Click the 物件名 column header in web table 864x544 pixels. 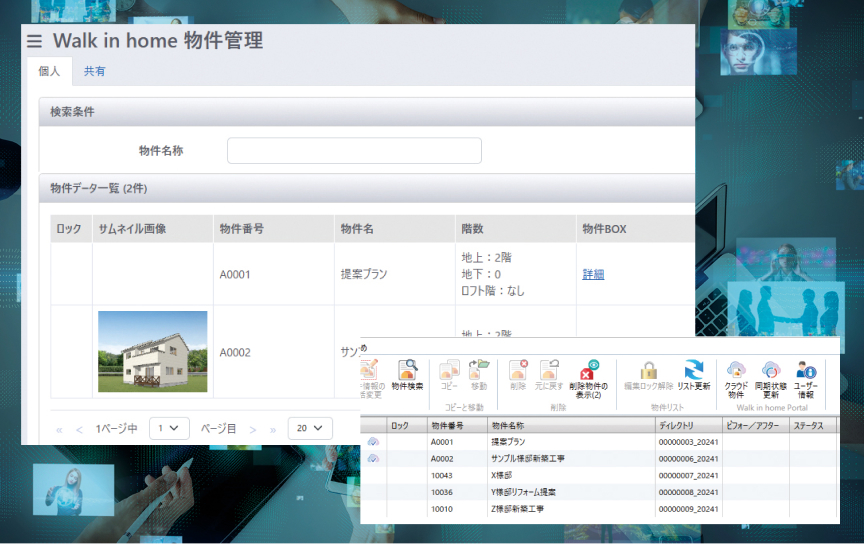(x=395, y=229)
